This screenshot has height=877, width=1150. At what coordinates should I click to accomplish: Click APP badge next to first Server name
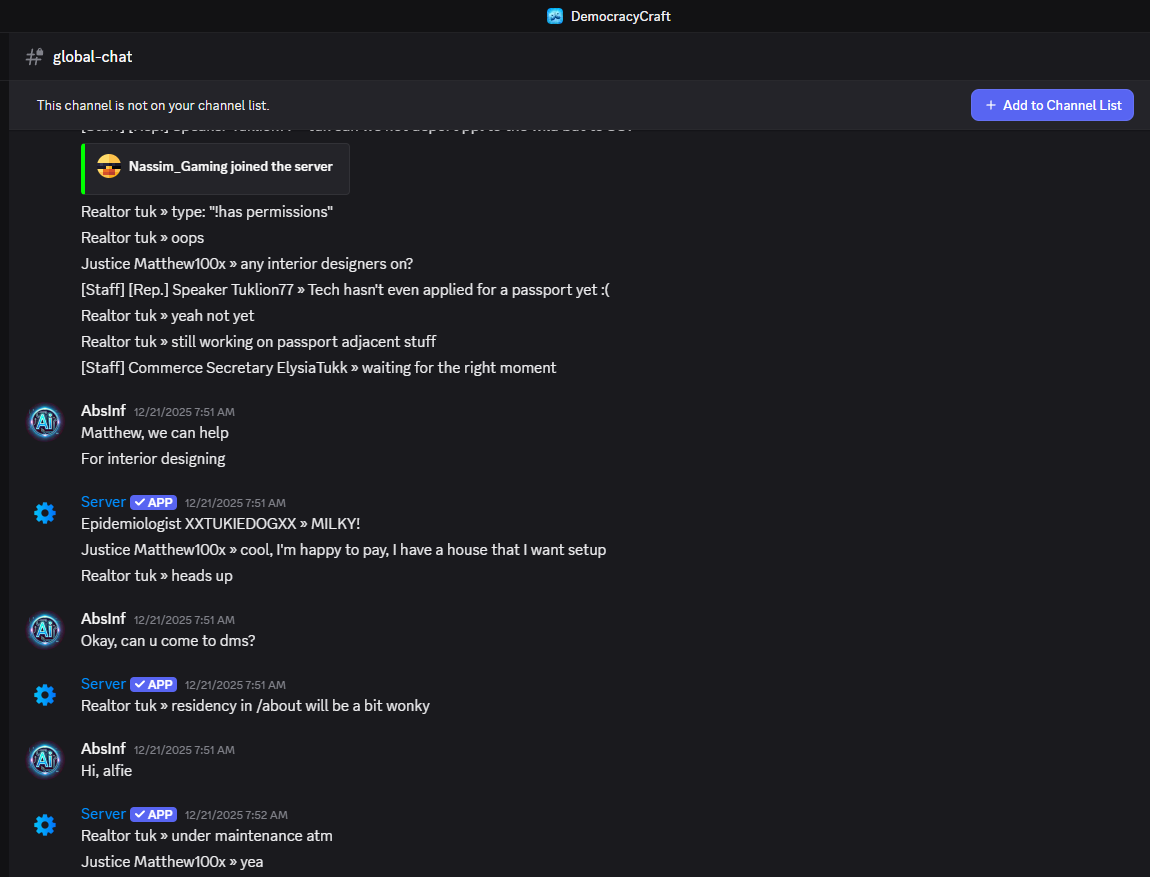(x=153, y=503)
